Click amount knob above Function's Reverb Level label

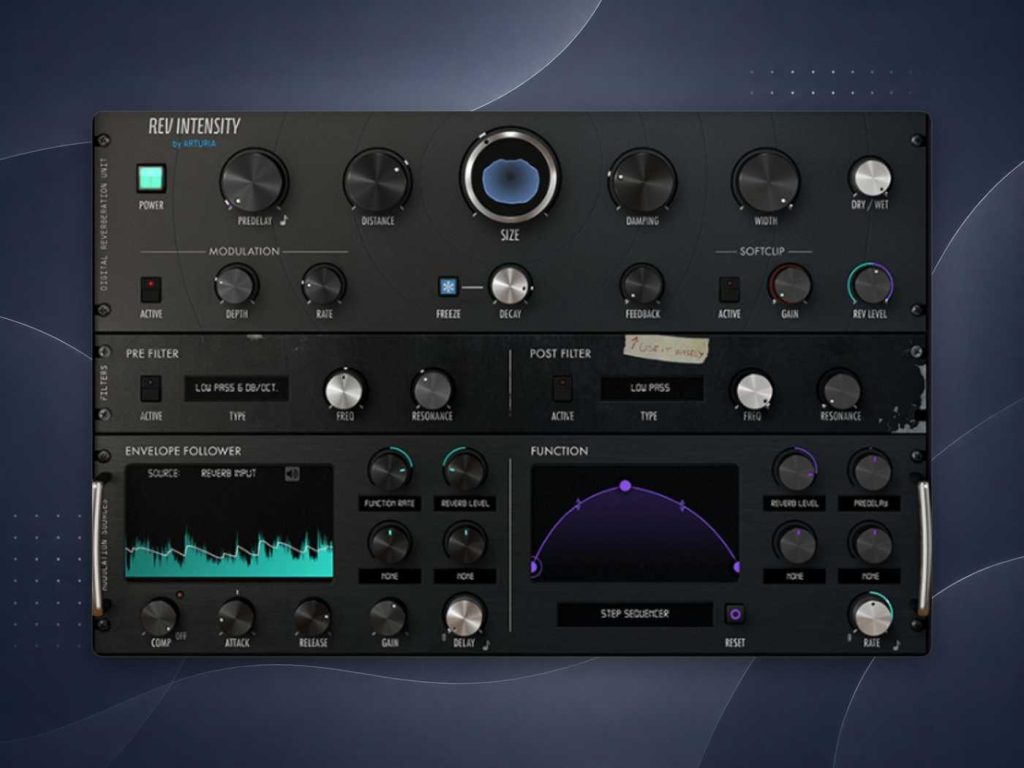pos(795,471)
